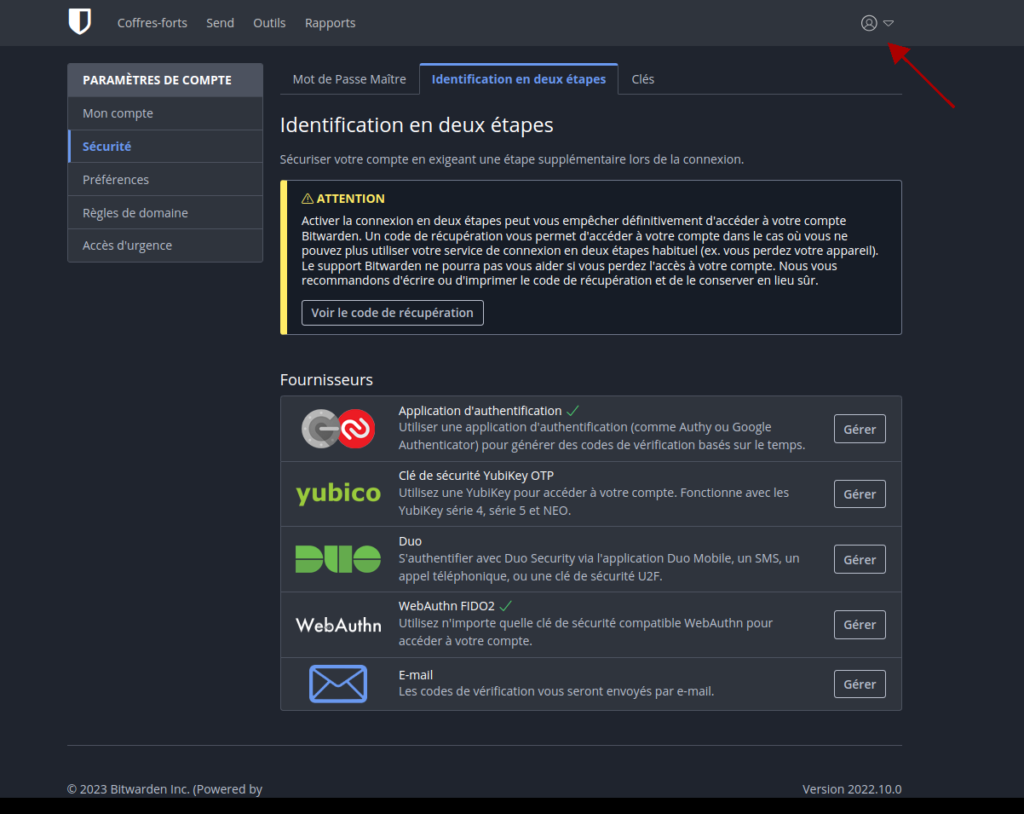Switch to the Mot de Passe Maître tab

click(x=349, y=79)
